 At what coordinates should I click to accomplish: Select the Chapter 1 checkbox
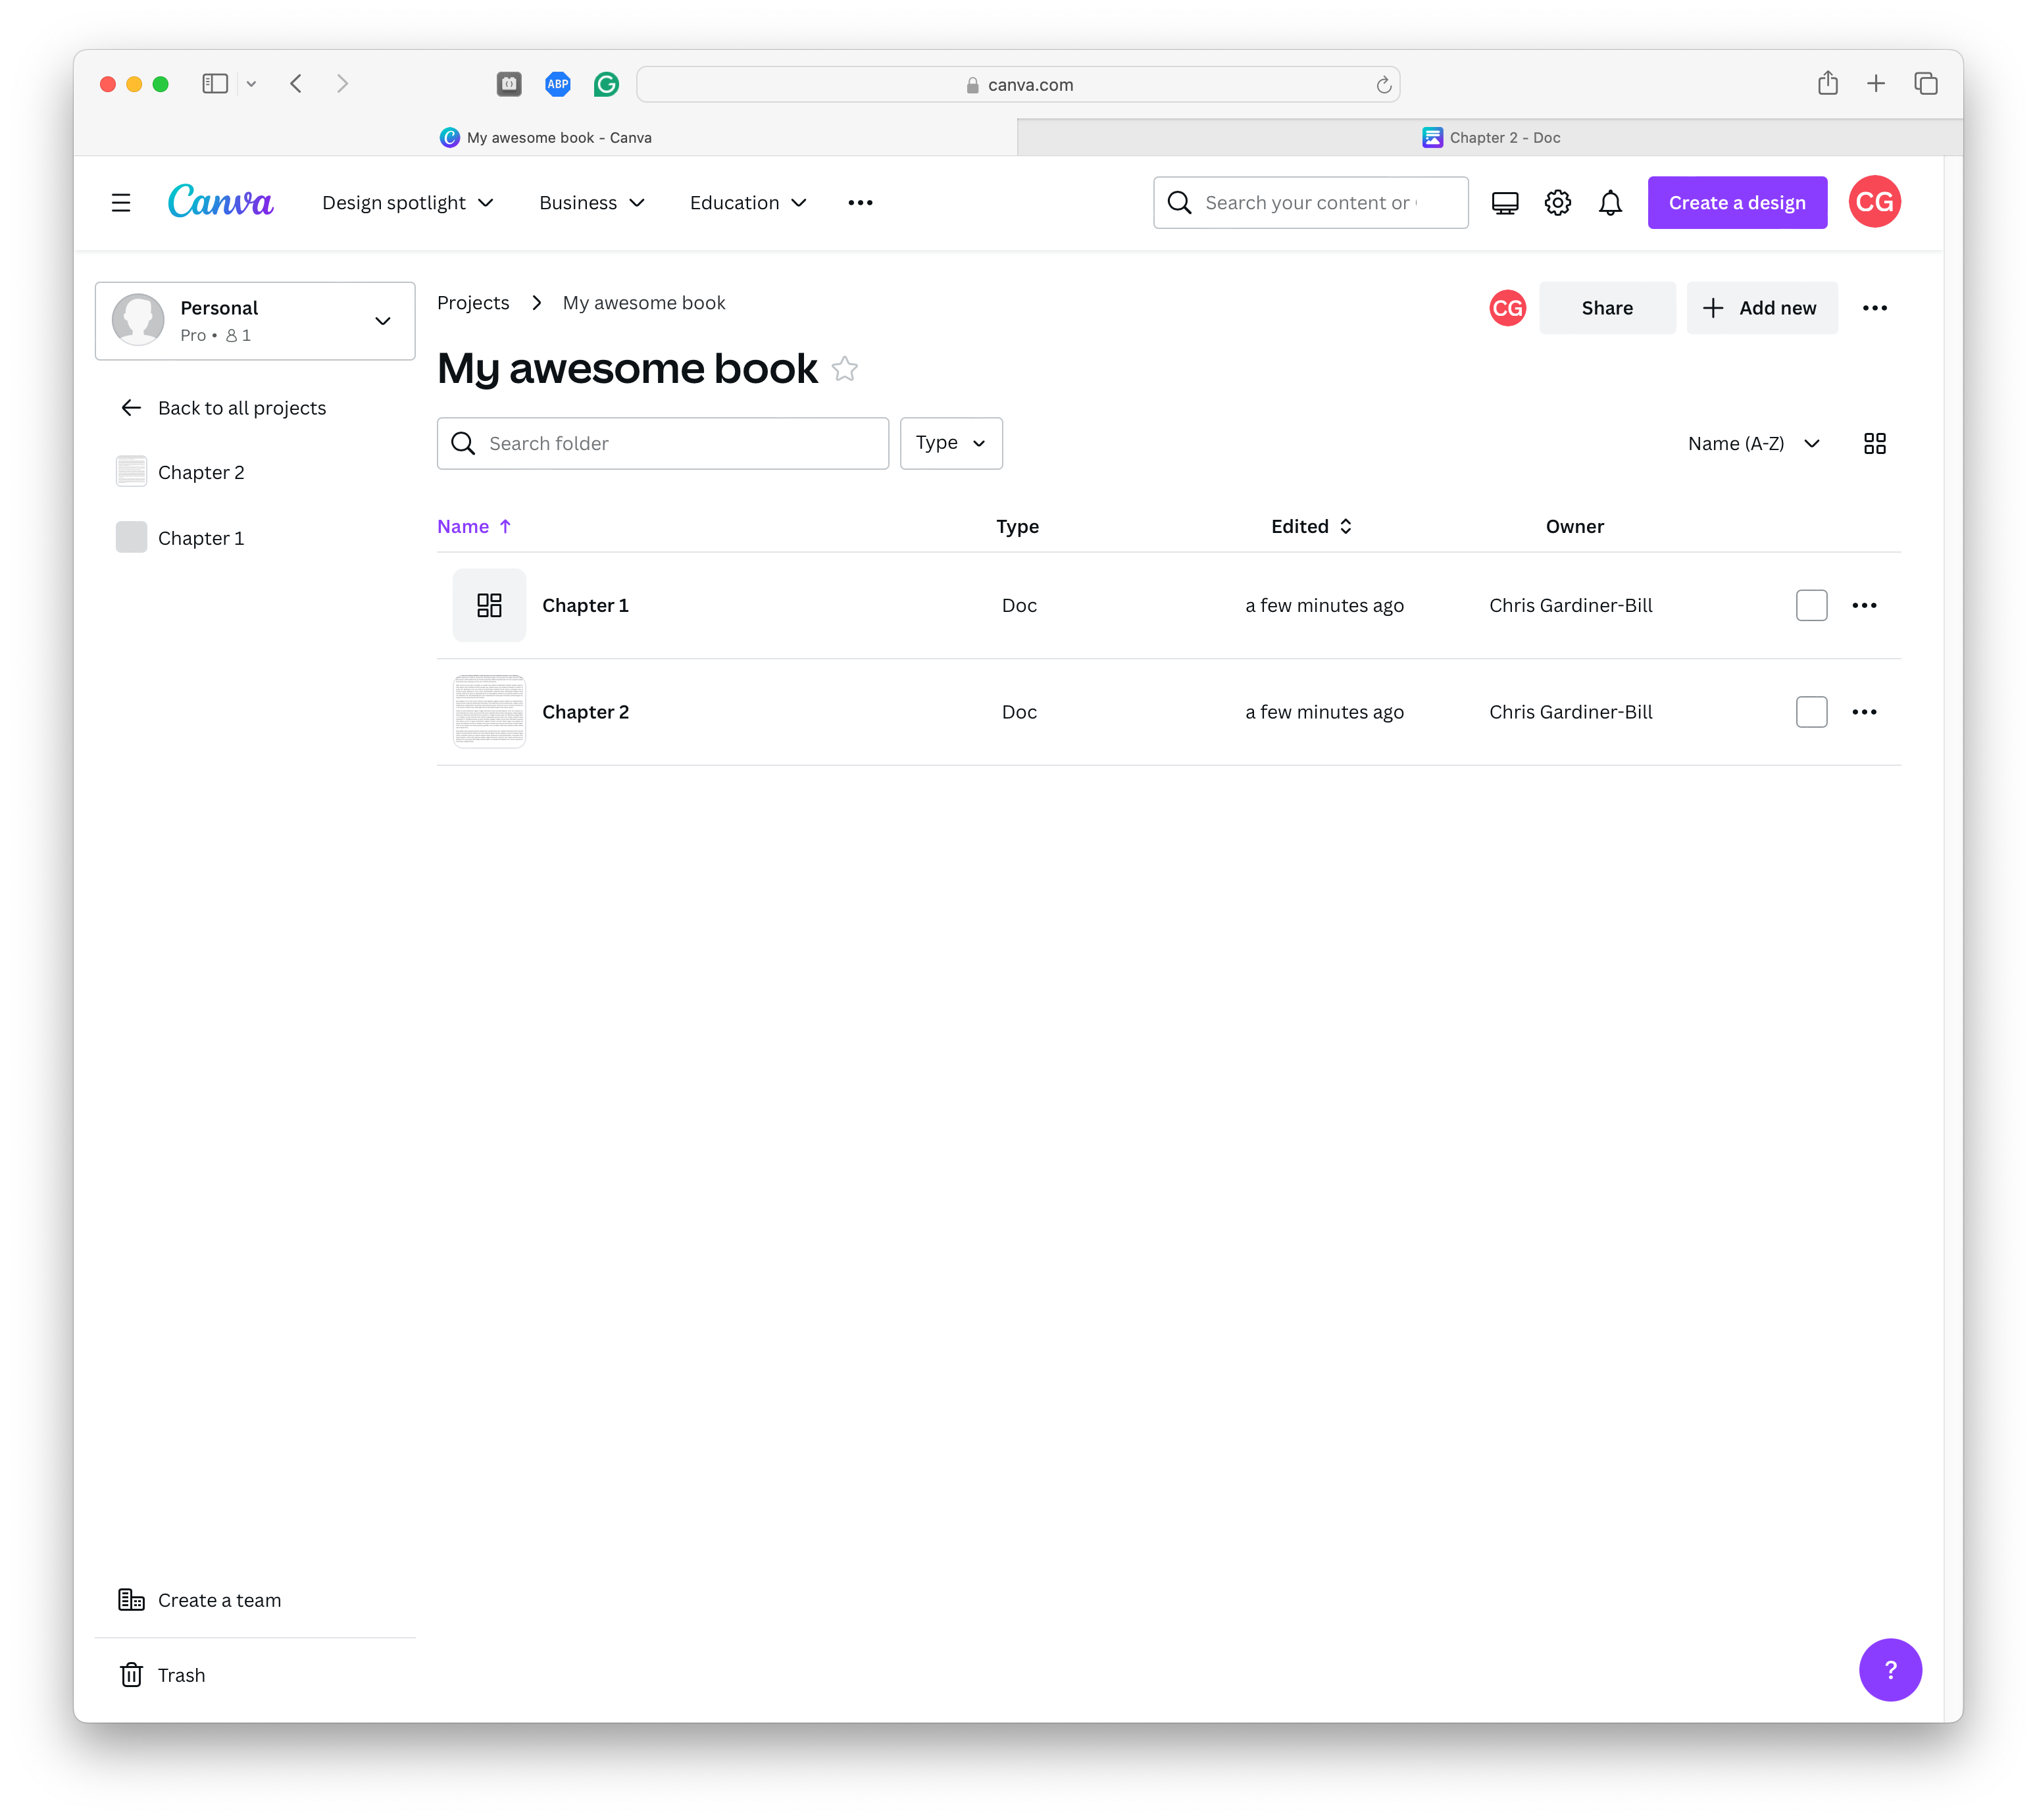1811,605
